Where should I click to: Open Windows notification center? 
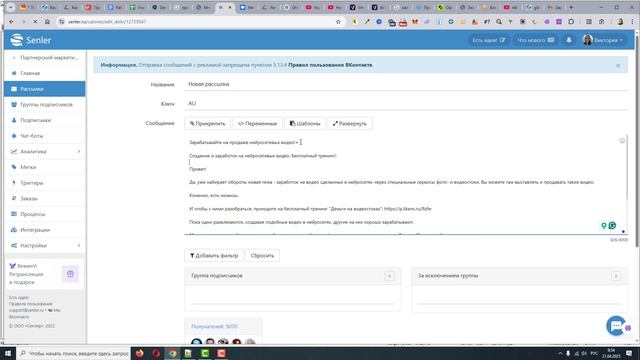coord(629,353)
